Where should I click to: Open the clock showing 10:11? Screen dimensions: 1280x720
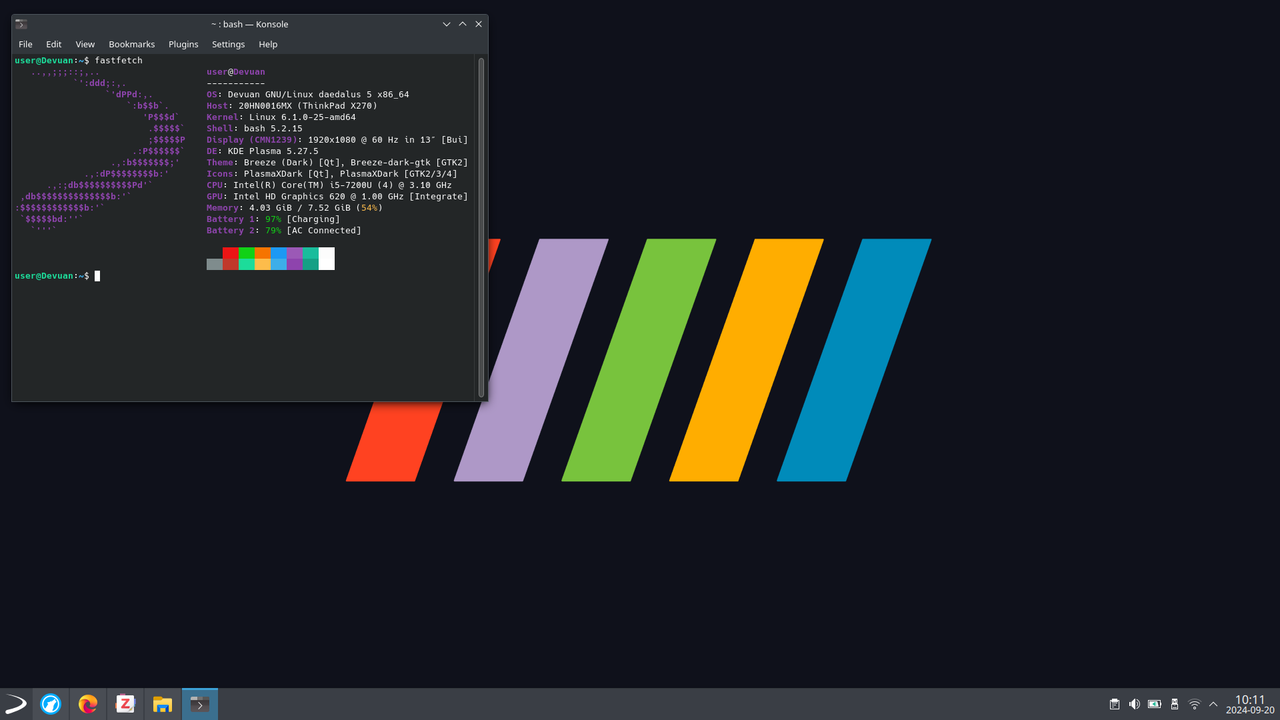click(1251, 704)
